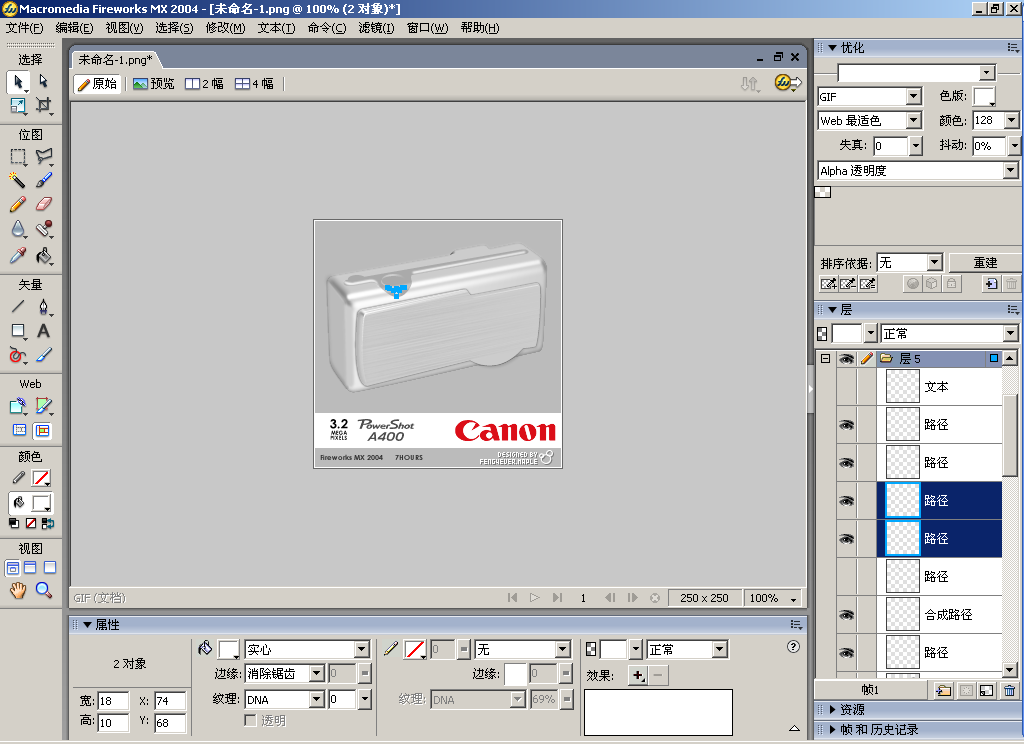This screenshot has height=744, width=1024.
Task: Activate the Rectangle shape tool
Action: (18, 331)
